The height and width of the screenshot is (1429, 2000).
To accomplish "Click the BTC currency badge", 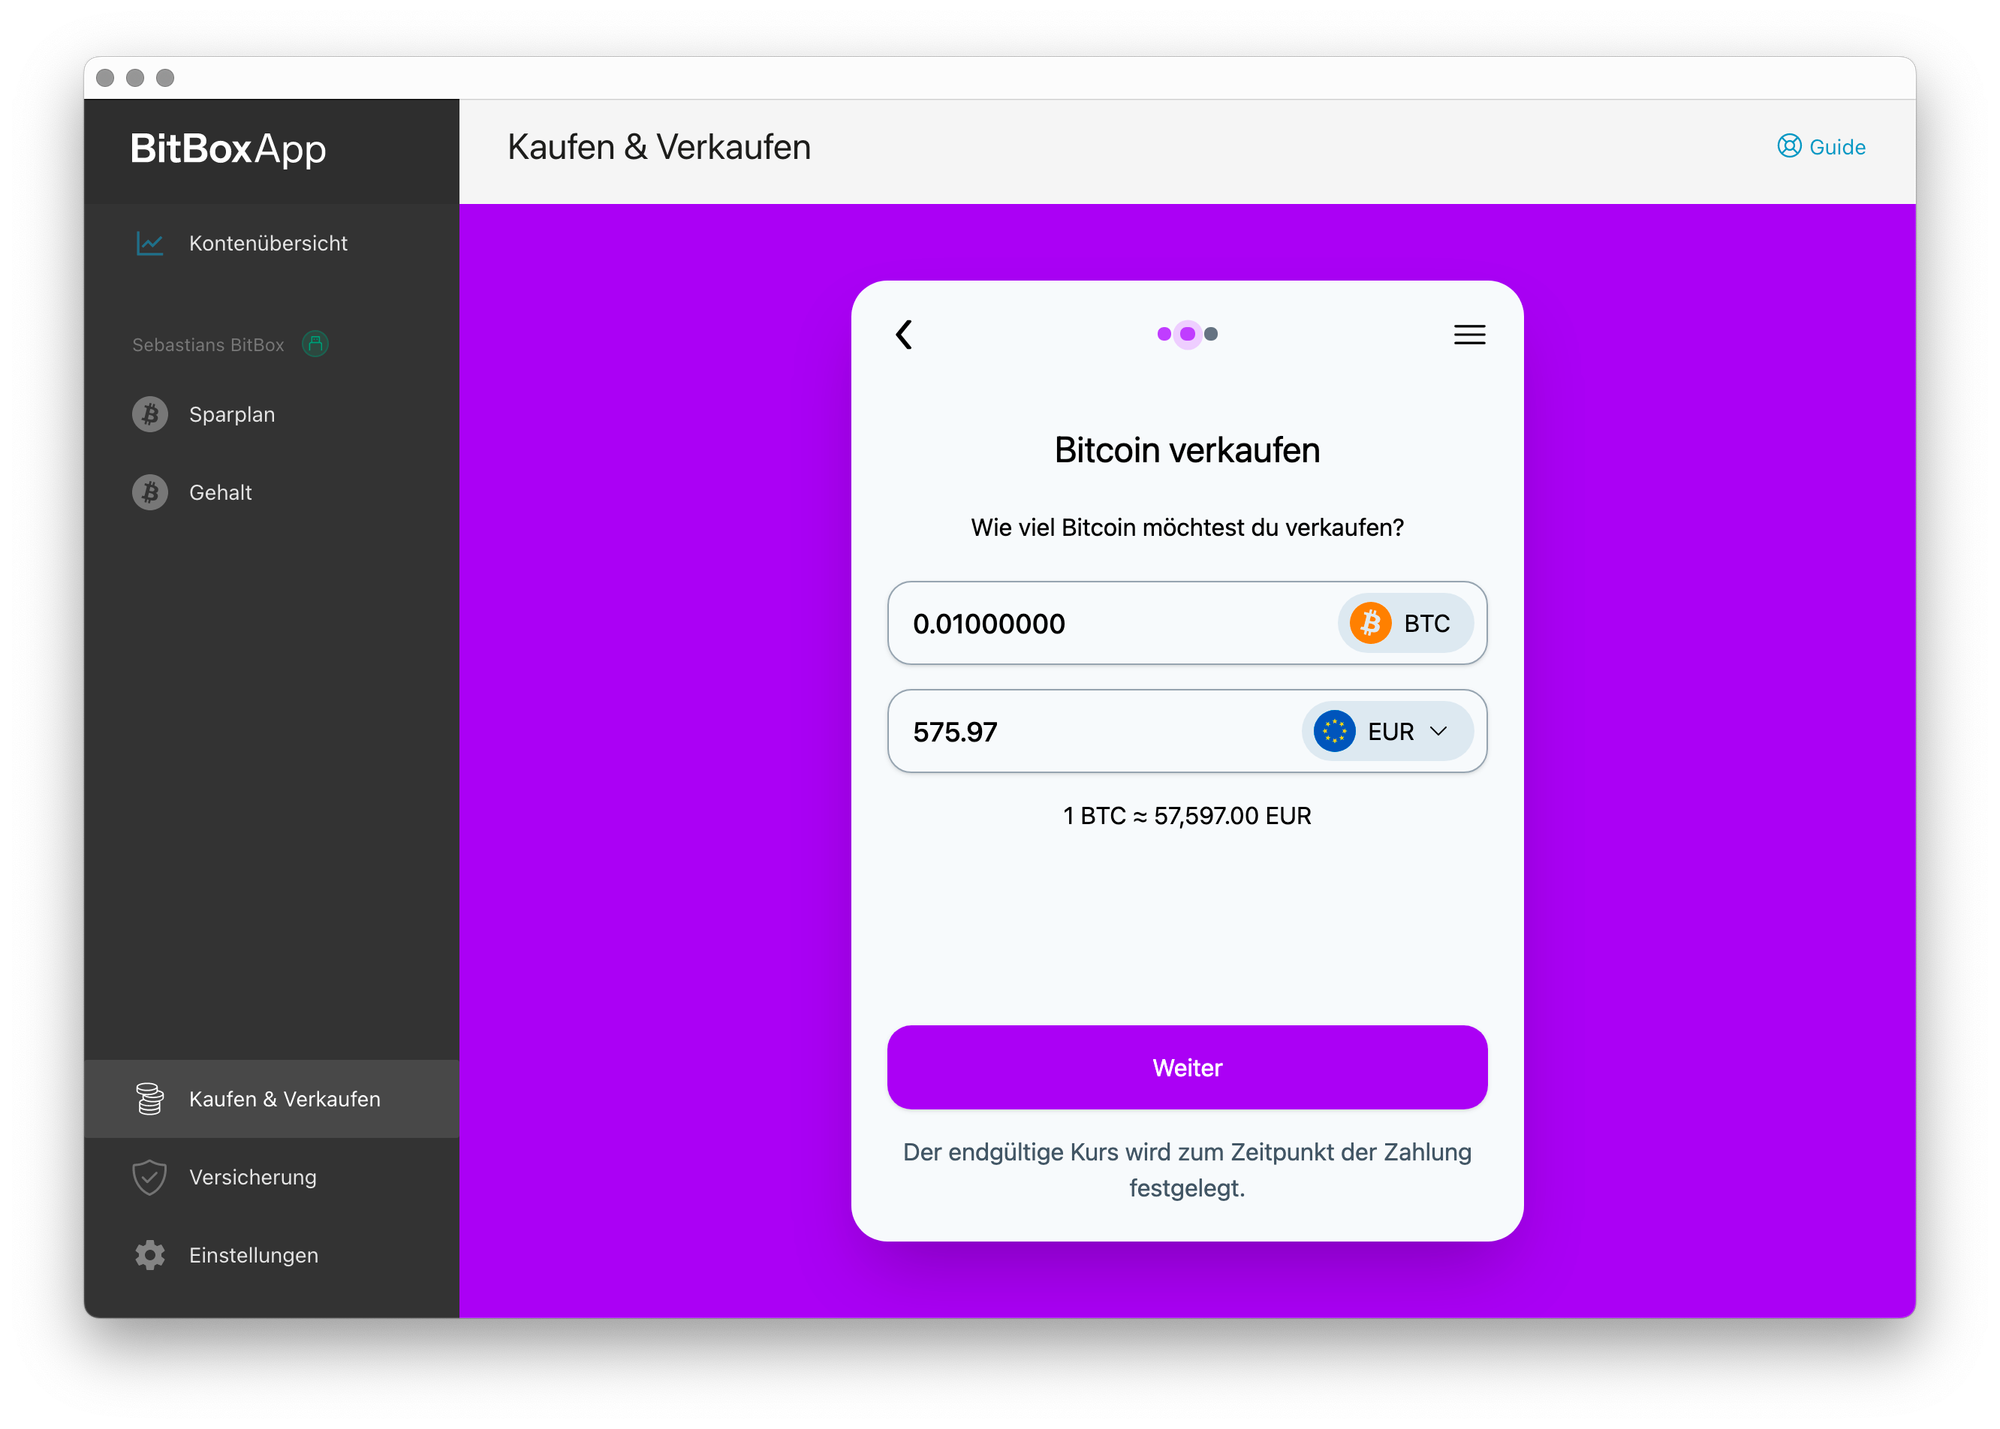I will click(1405, 623).
